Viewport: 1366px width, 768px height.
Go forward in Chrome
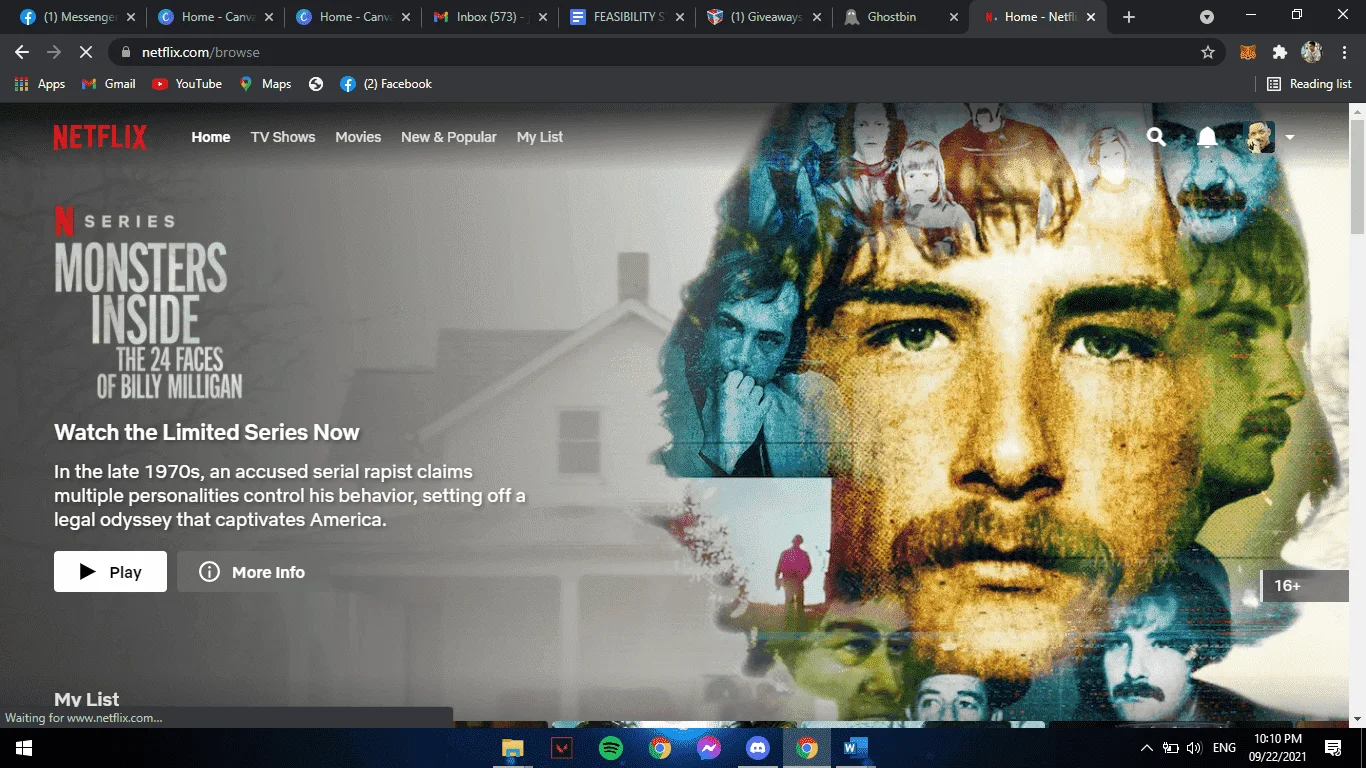[53, 52]
